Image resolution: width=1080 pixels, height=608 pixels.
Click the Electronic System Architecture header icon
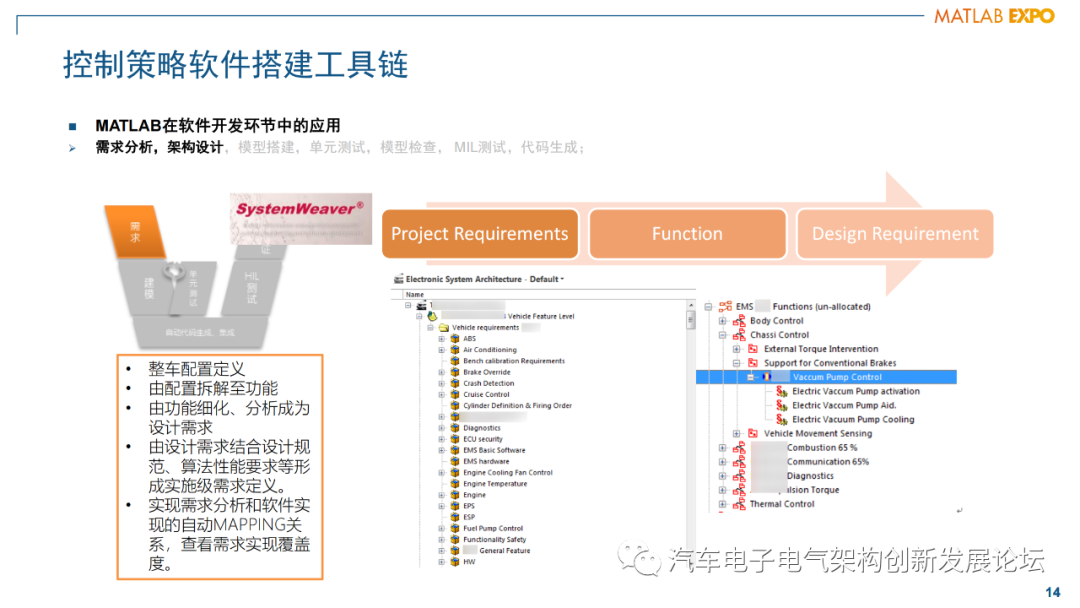[398, 278]
